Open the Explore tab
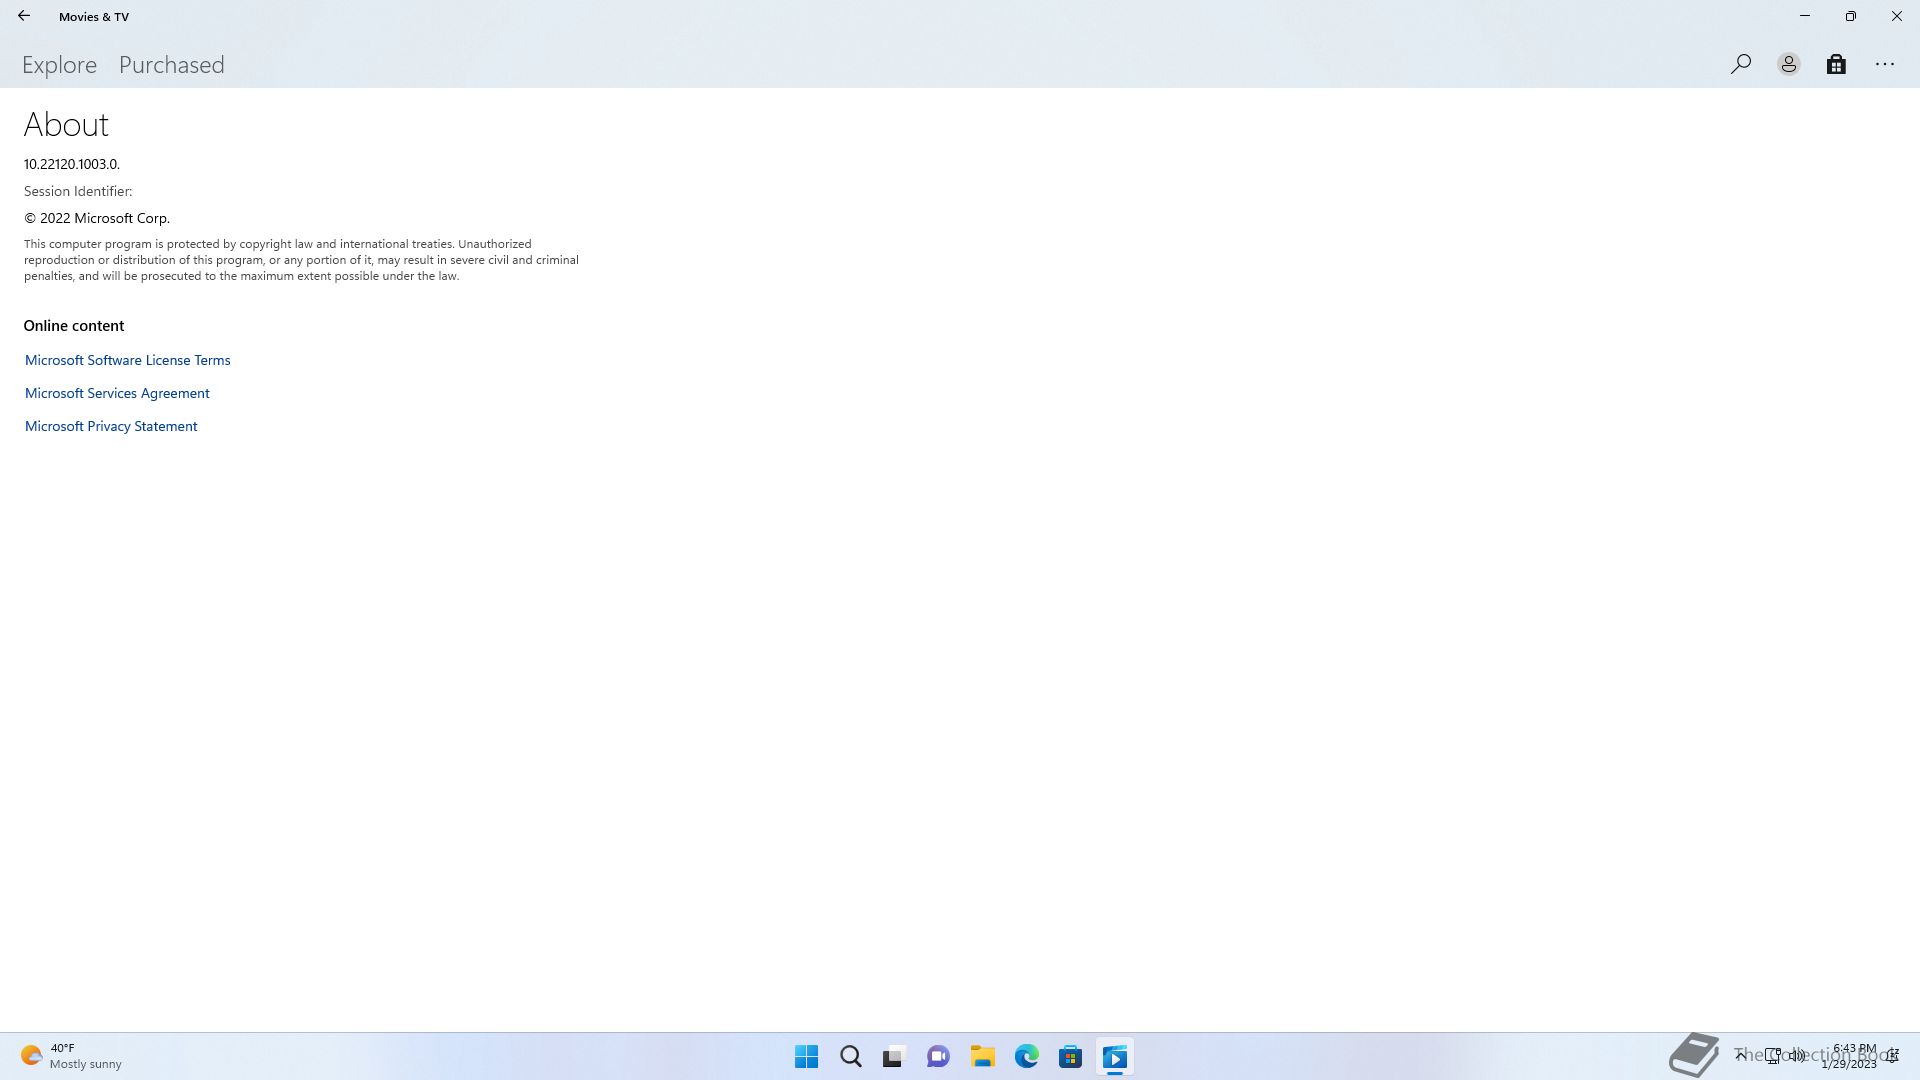Screen dimensions: 1920x1080 pos(59,65)
